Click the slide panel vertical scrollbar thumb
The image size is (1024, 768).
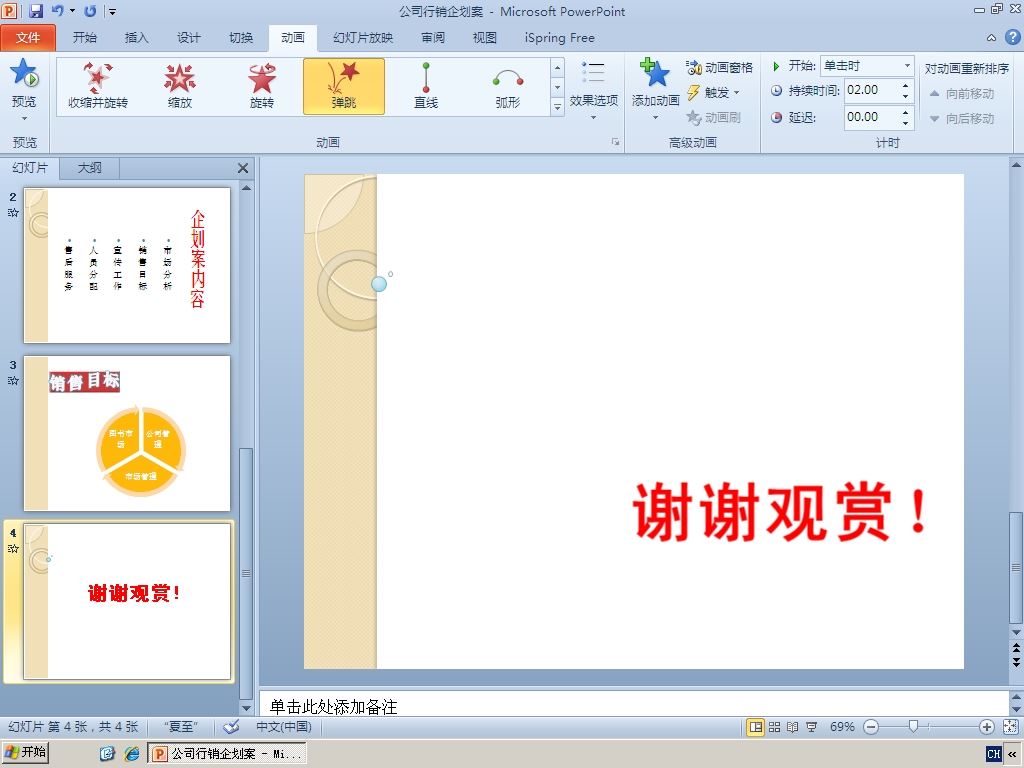point(246,573)
